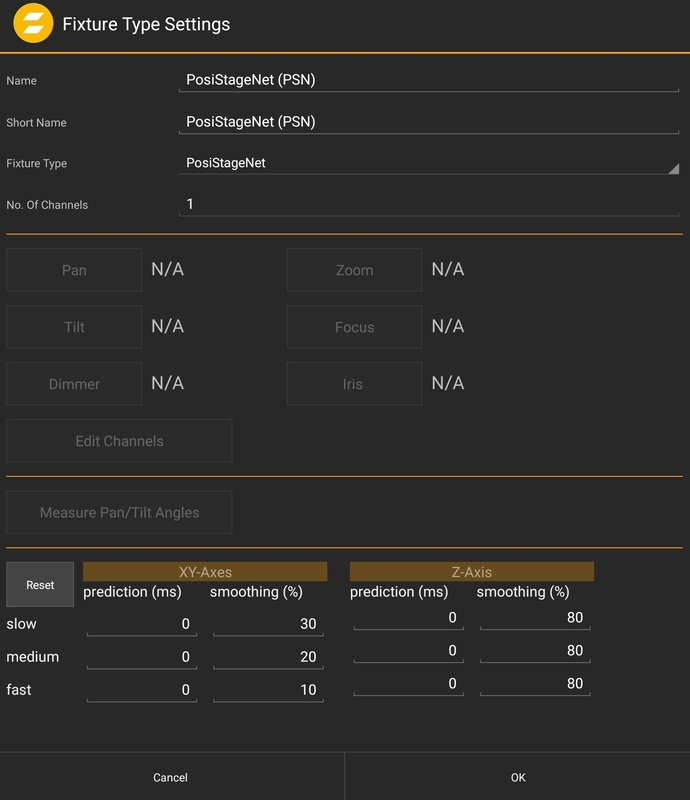Edit Z-Axis fast prediction value
Viewport: 690px width, 800px height.
[408, 684]
